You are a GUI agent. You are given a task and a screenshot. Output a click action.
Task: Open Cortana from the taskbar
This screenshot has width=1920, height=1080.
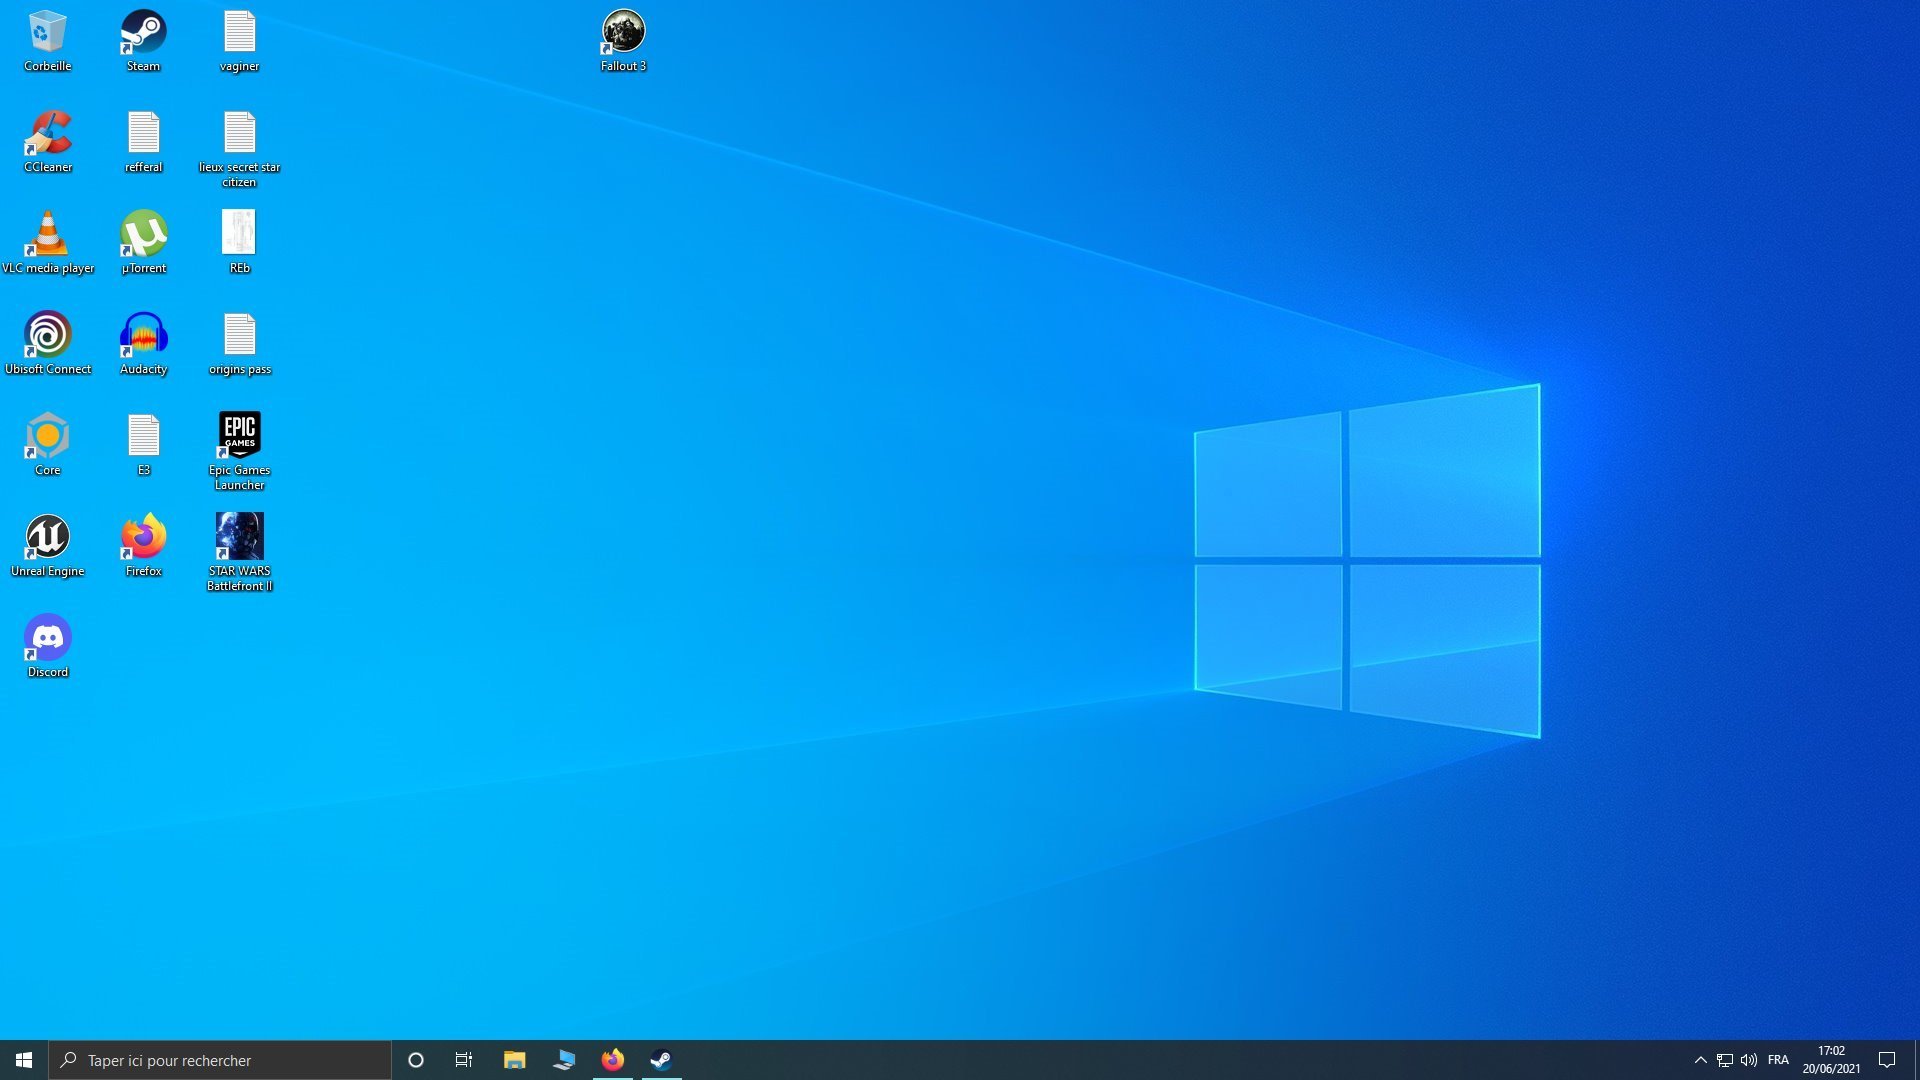pos(416,1060)
